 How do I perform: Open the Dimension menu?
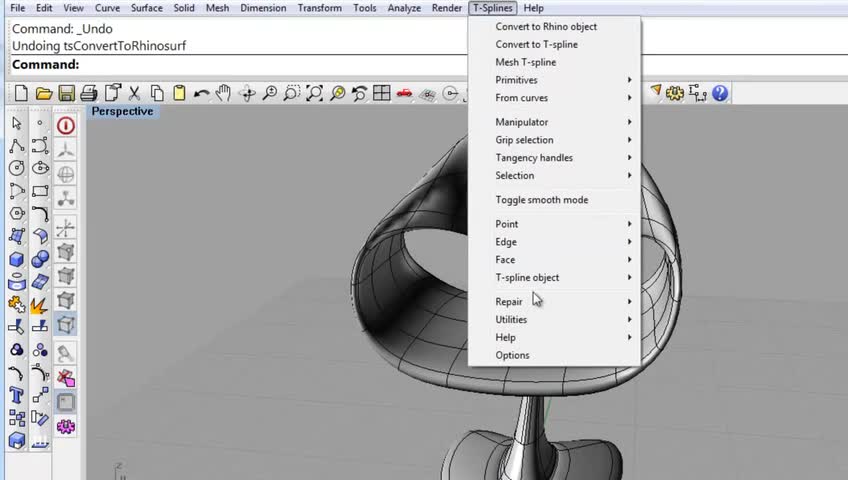[263, 8]
